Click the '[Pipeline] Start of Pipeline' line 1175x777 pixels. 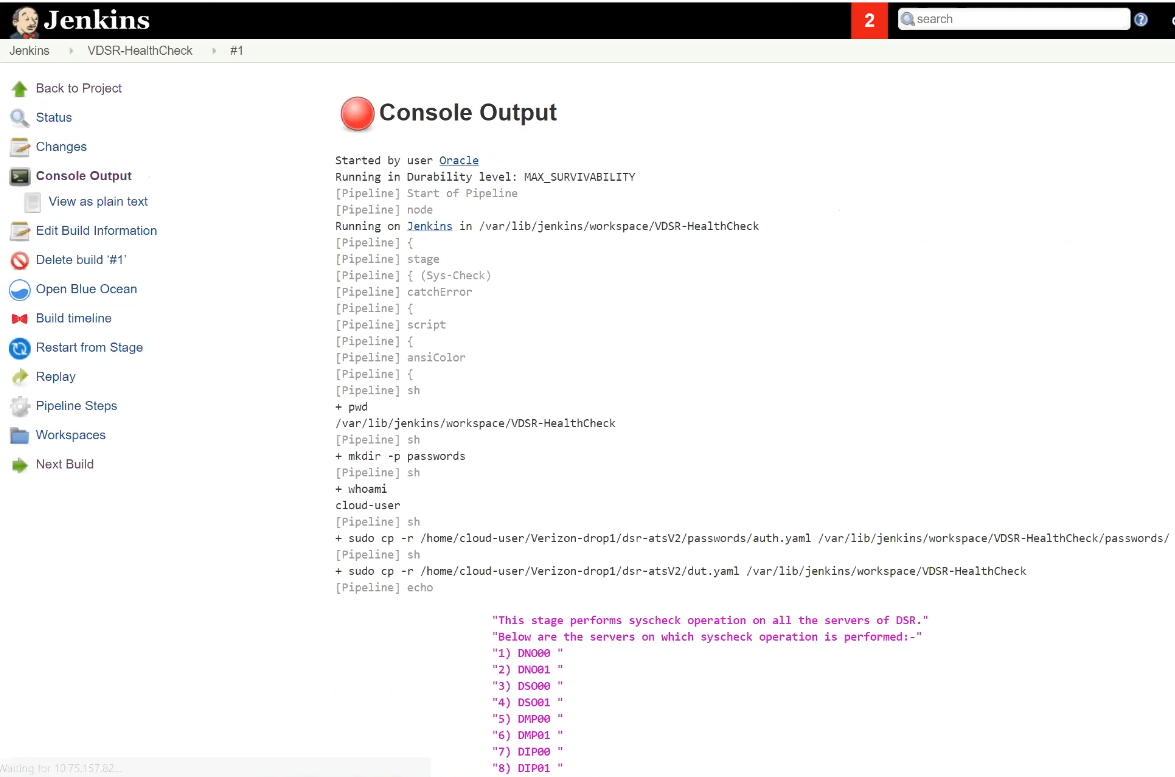tap(426, 193)
